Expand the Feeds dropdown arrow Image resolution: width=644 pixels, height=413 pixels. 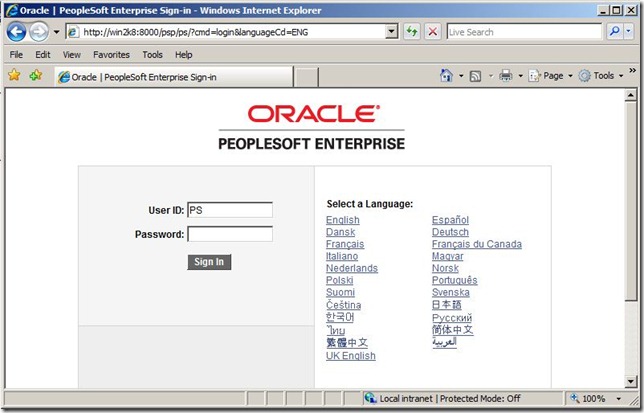[491, 76]
